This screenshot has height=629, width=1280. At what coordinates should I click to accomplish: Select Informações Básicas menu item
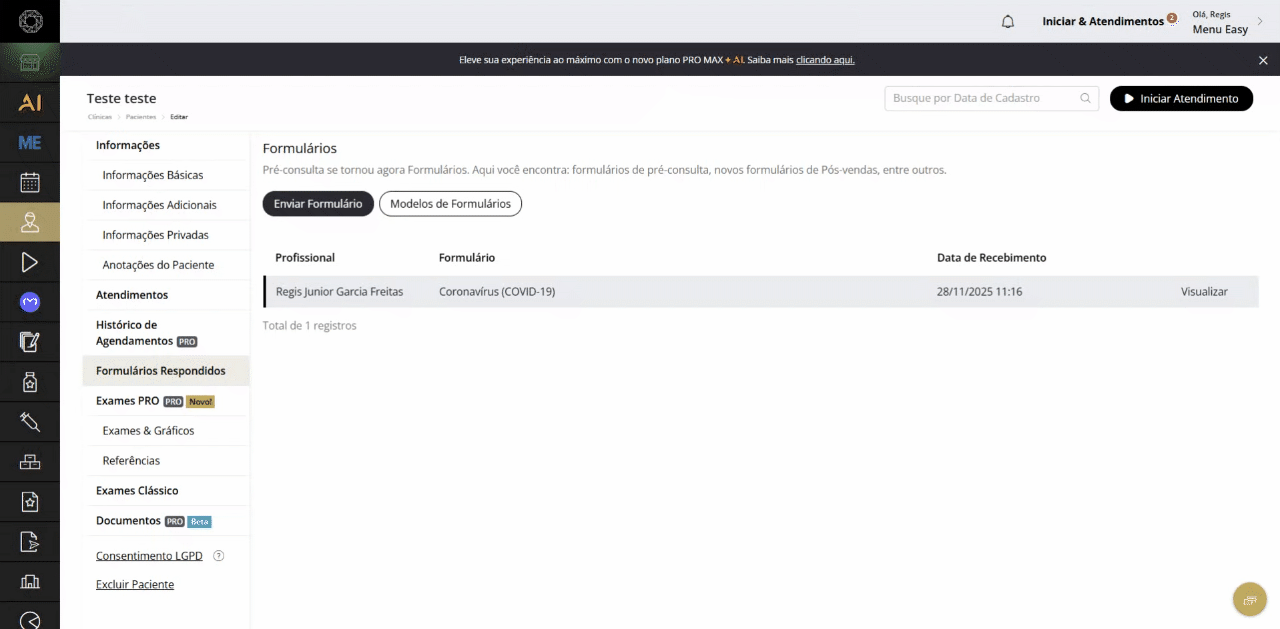pyautogui.click(x=152, y=175)
